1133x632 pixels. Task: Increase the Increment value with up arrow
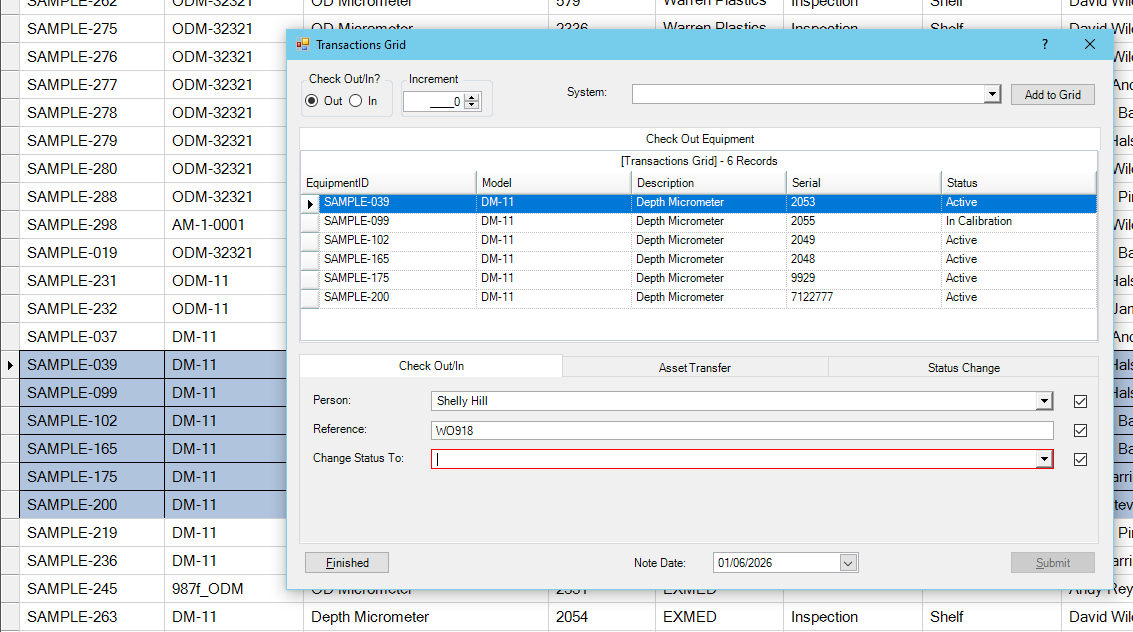coord(472,97)
